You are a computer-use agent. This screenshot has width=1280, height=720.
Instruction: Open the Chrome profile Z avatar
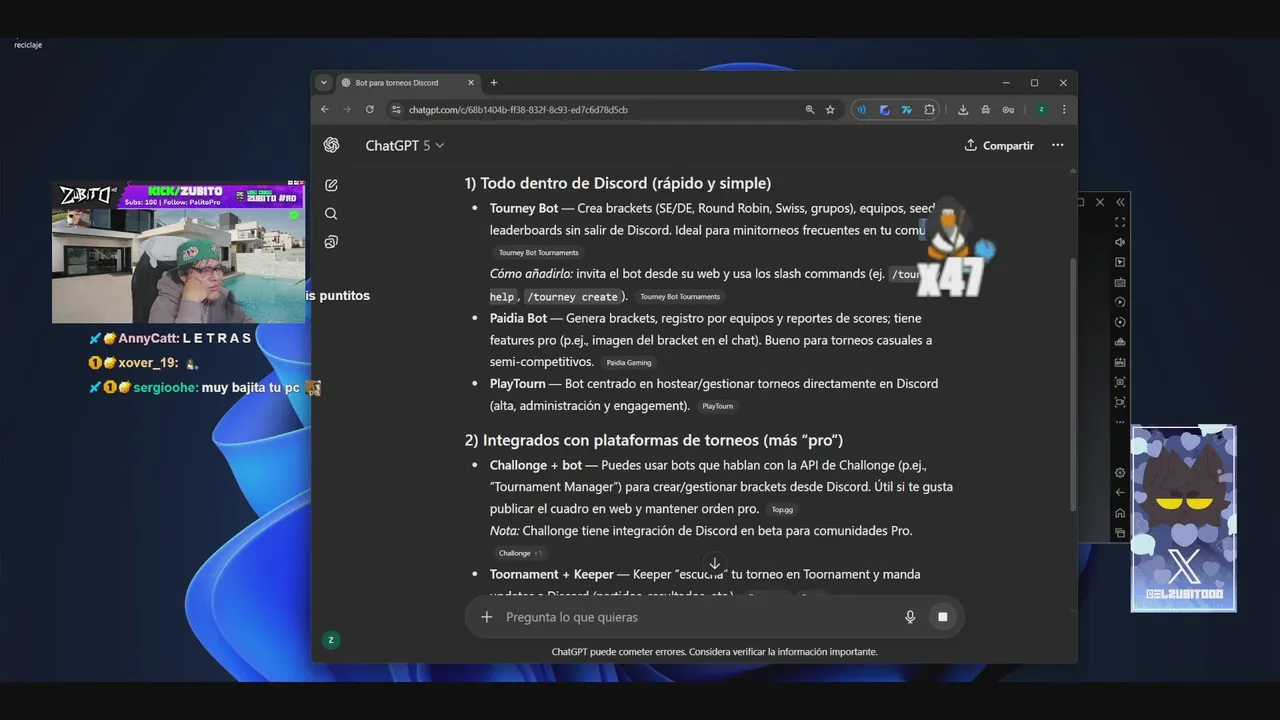click(x=1041, y=110)
